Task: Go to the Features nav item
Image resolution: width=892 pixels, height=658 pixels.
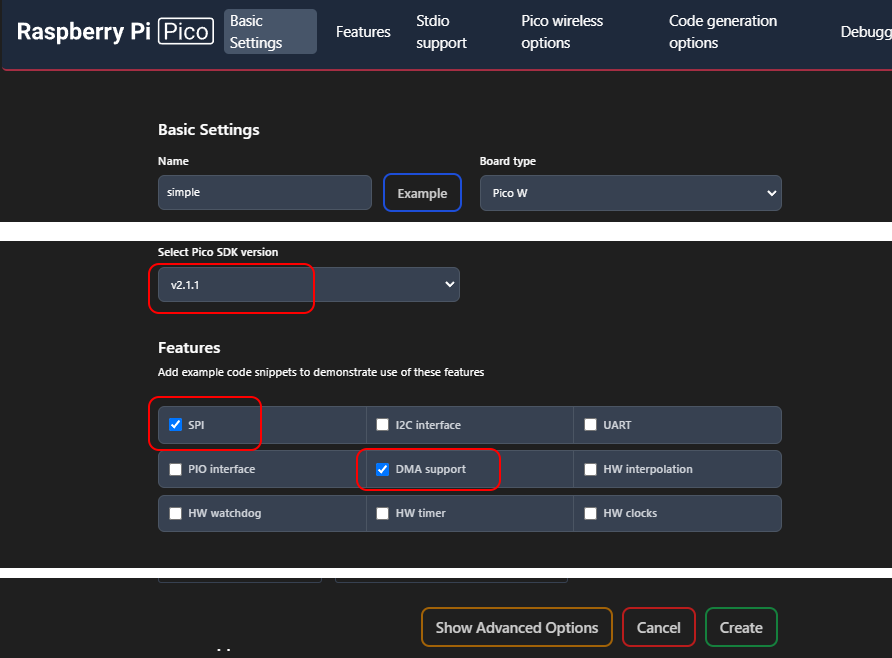Action: pyautogui.click(x=363, y=32)
